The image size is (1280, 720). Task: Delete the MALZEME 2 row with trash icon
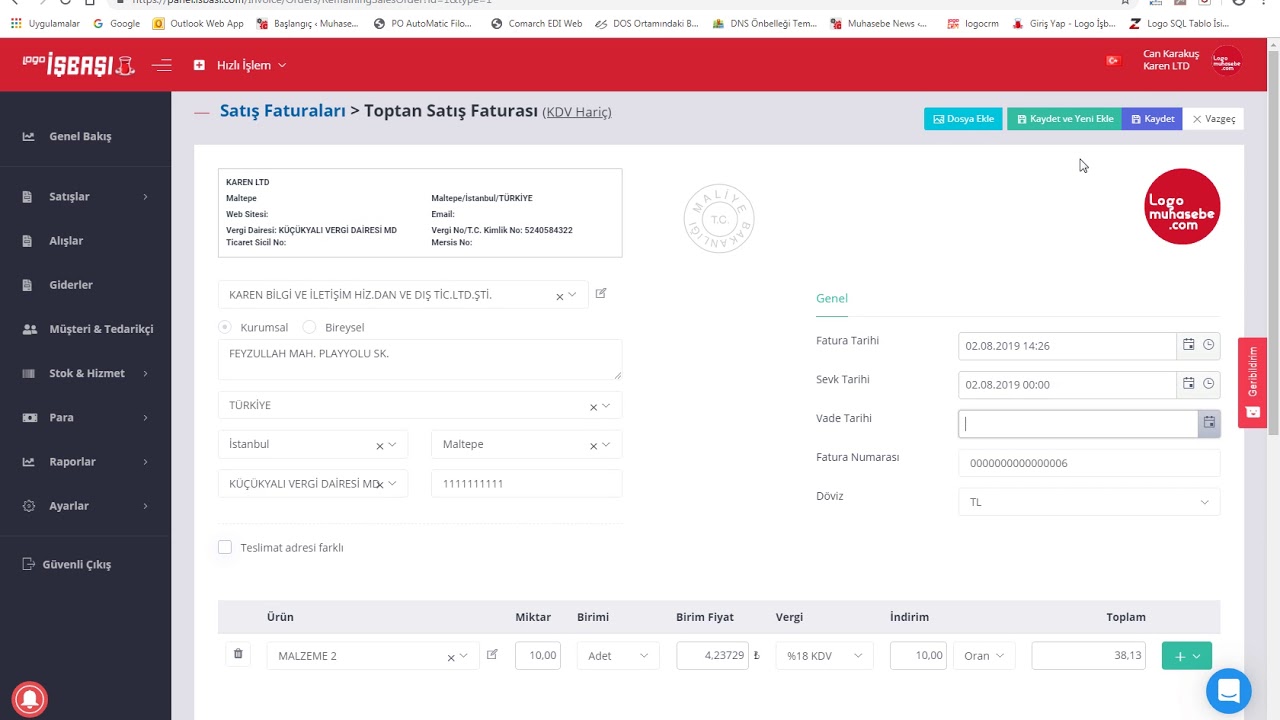click(238, 654)
